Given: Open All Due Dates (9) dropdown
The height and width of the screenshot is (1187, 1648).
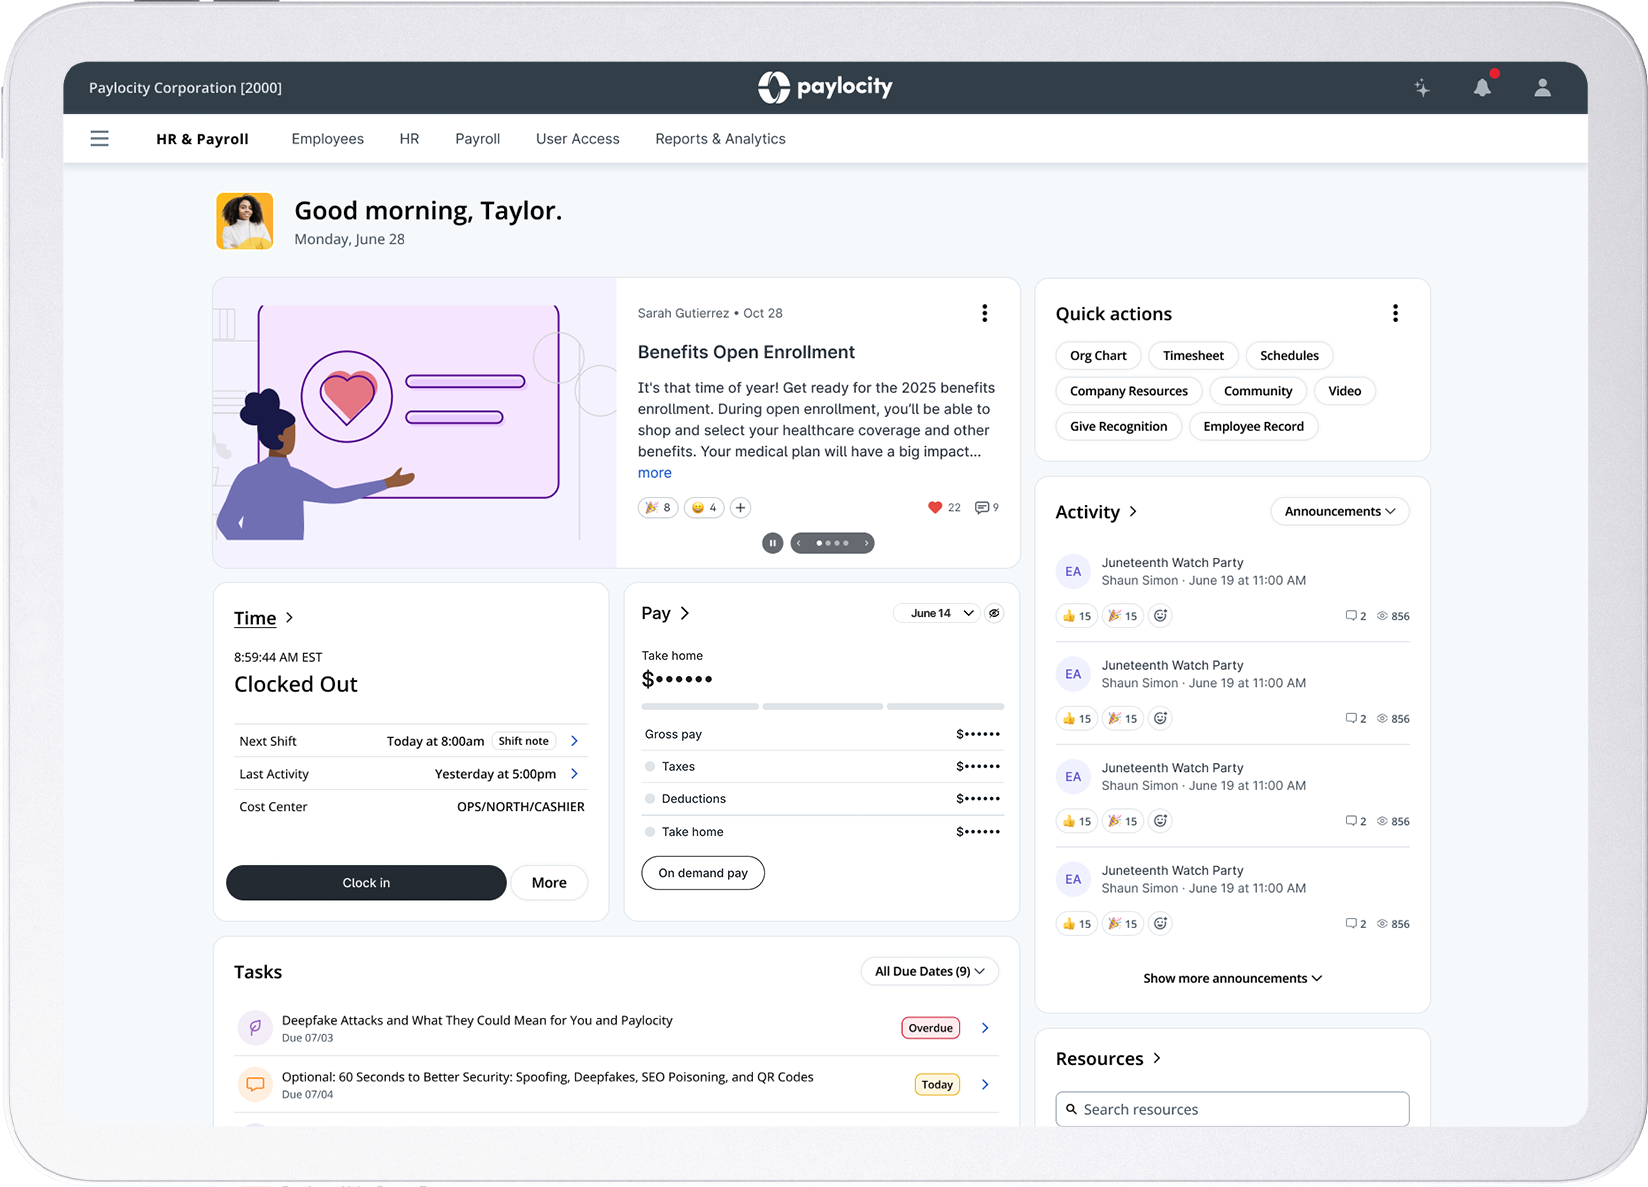Looking at the screenshot, I should [x=930, y=971].
